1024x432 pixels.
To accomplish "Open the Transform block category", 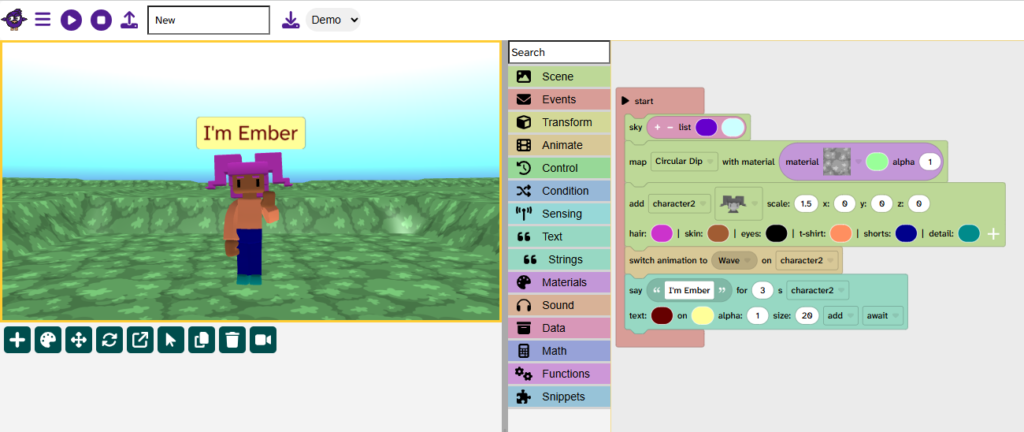I will coord(559,122).
